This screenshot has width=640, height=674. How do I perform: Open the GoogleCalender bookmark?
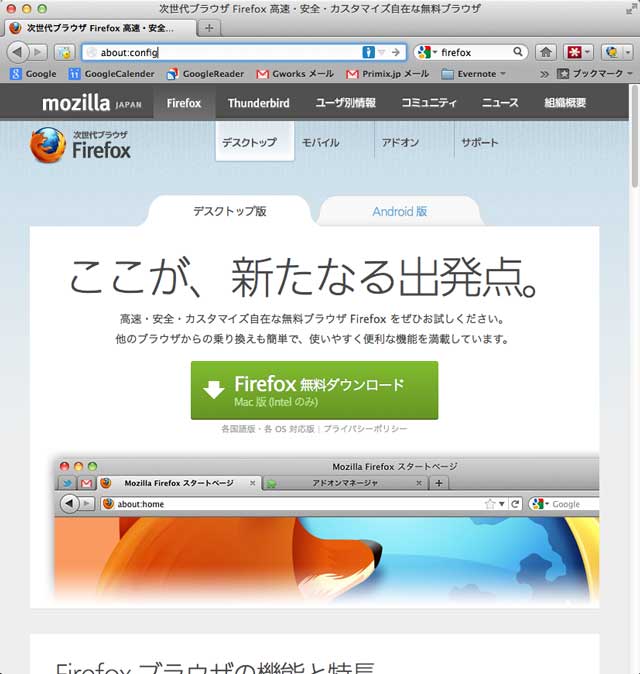pyautogui.click(x=111, y=74)
